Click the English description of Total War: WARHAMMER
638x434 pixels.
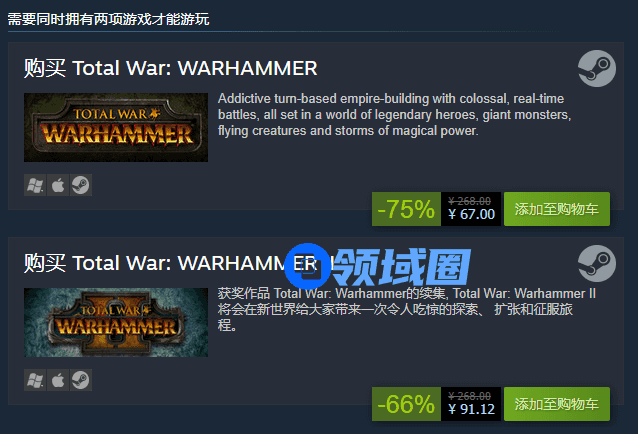(394, 115)
